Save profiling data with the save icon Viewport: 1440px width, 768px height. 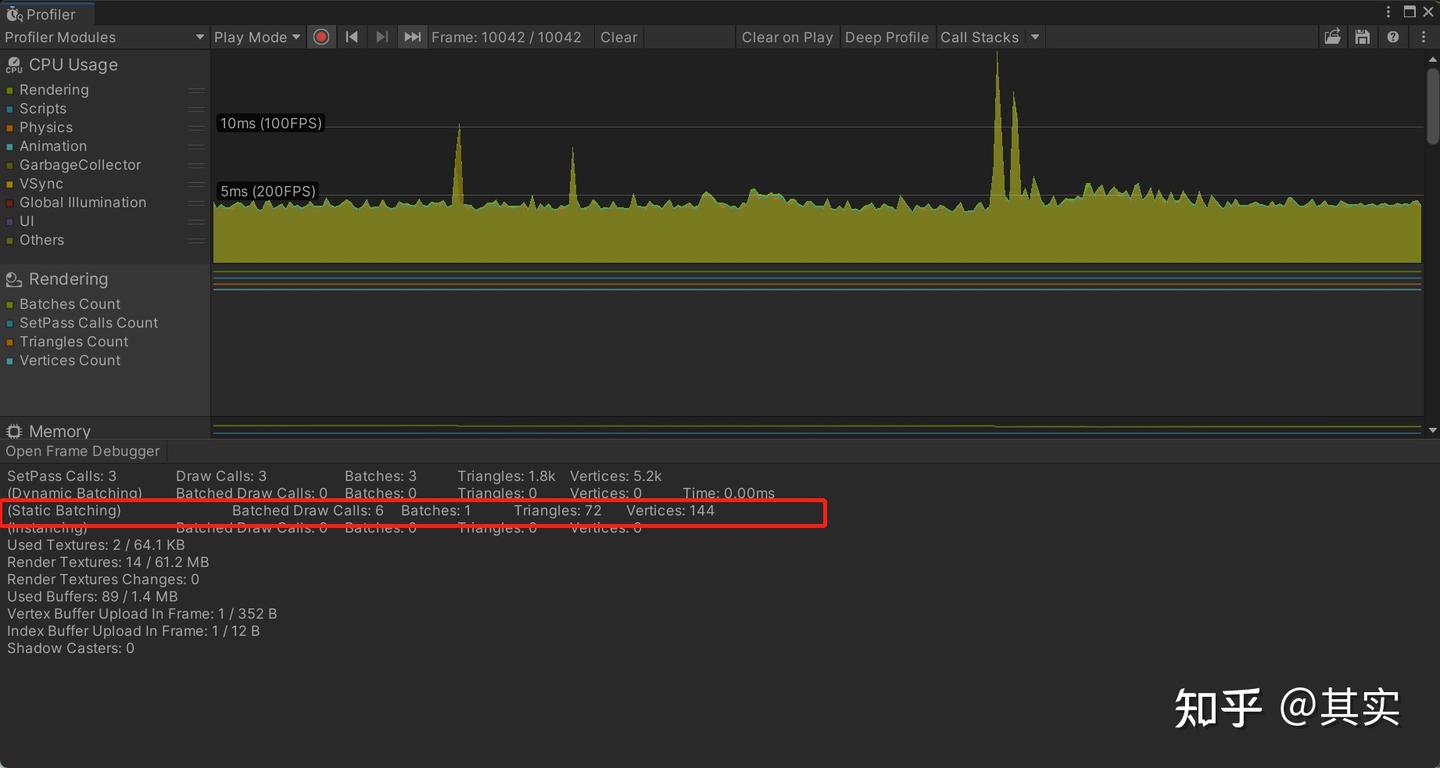(x=1362, y=36)
